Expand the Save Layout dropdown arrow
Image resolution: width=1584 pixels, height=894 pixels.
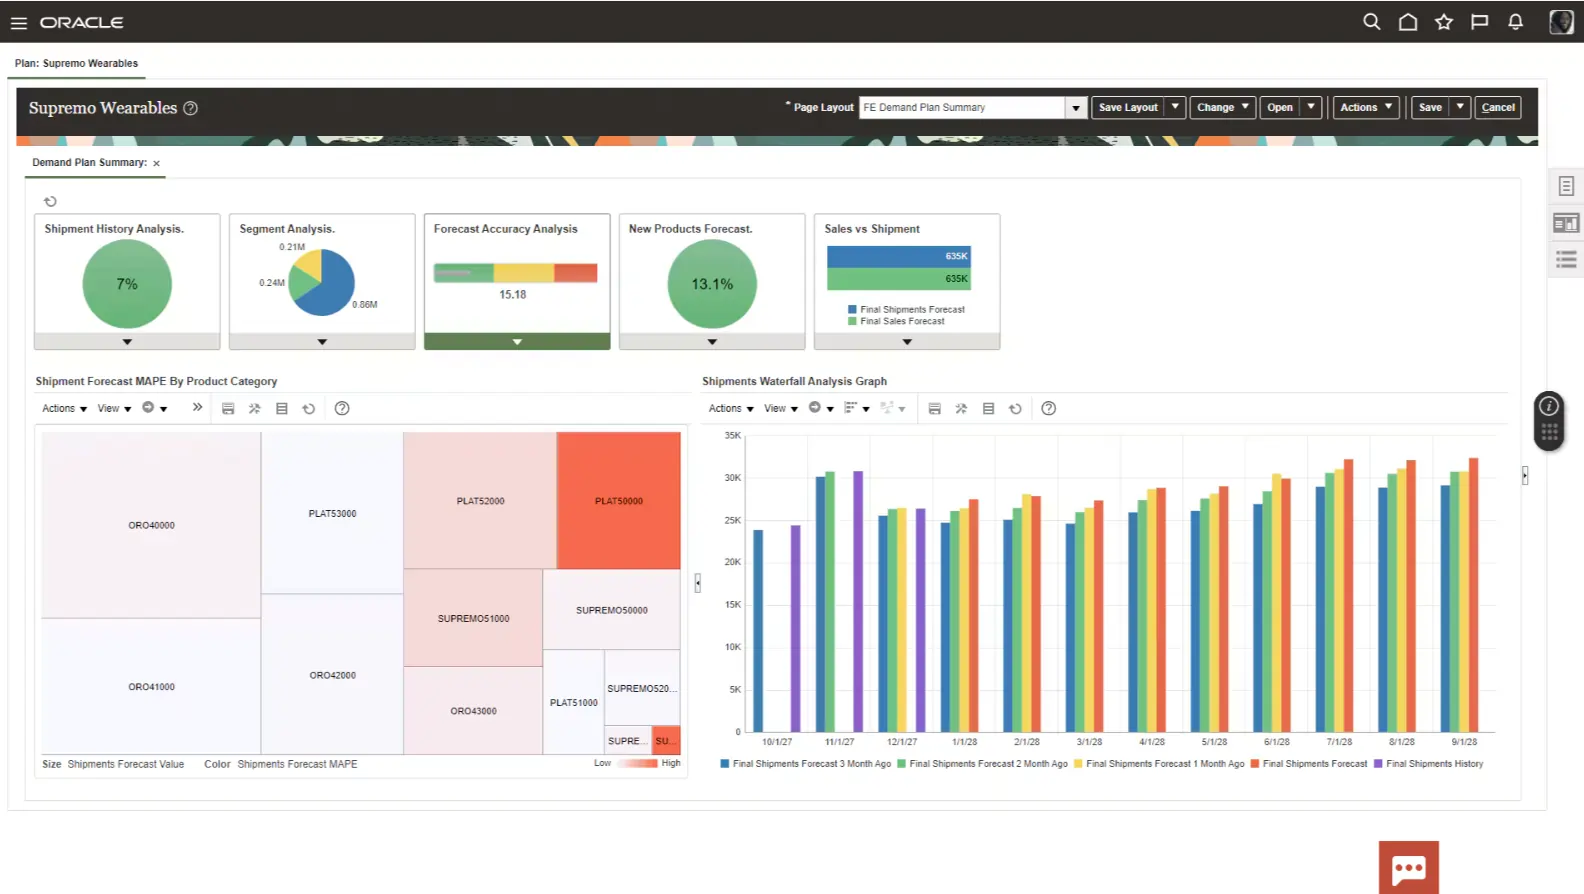(1175, 107)
